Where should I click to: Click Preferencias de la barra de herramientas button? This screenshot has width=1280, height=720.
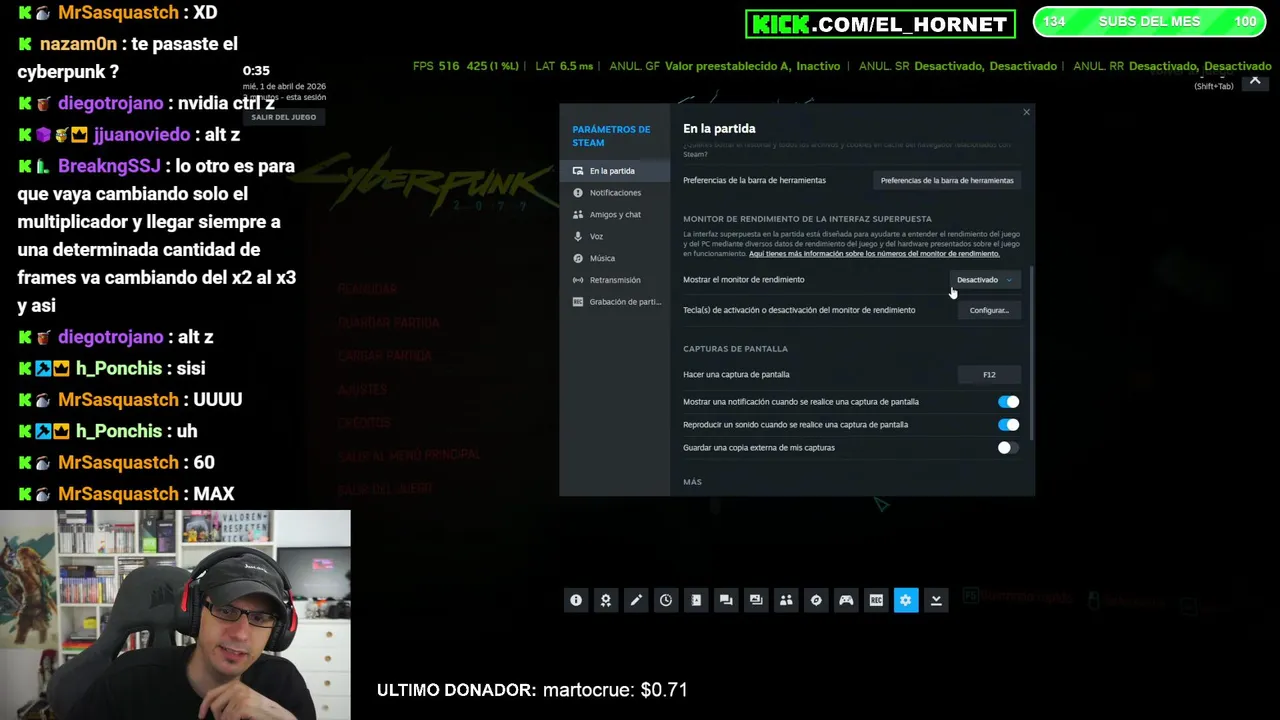pos(947,181)
